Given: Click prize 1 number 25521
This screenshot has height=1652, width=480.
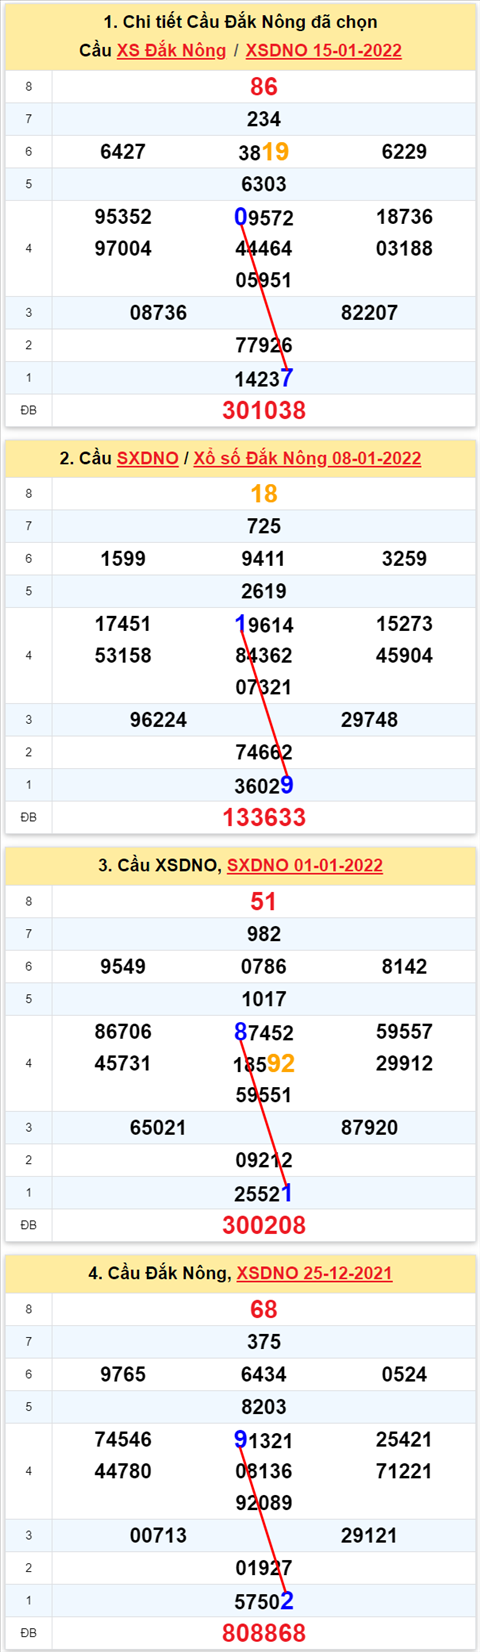Looking at the screenshot, I should [264, 1193].
